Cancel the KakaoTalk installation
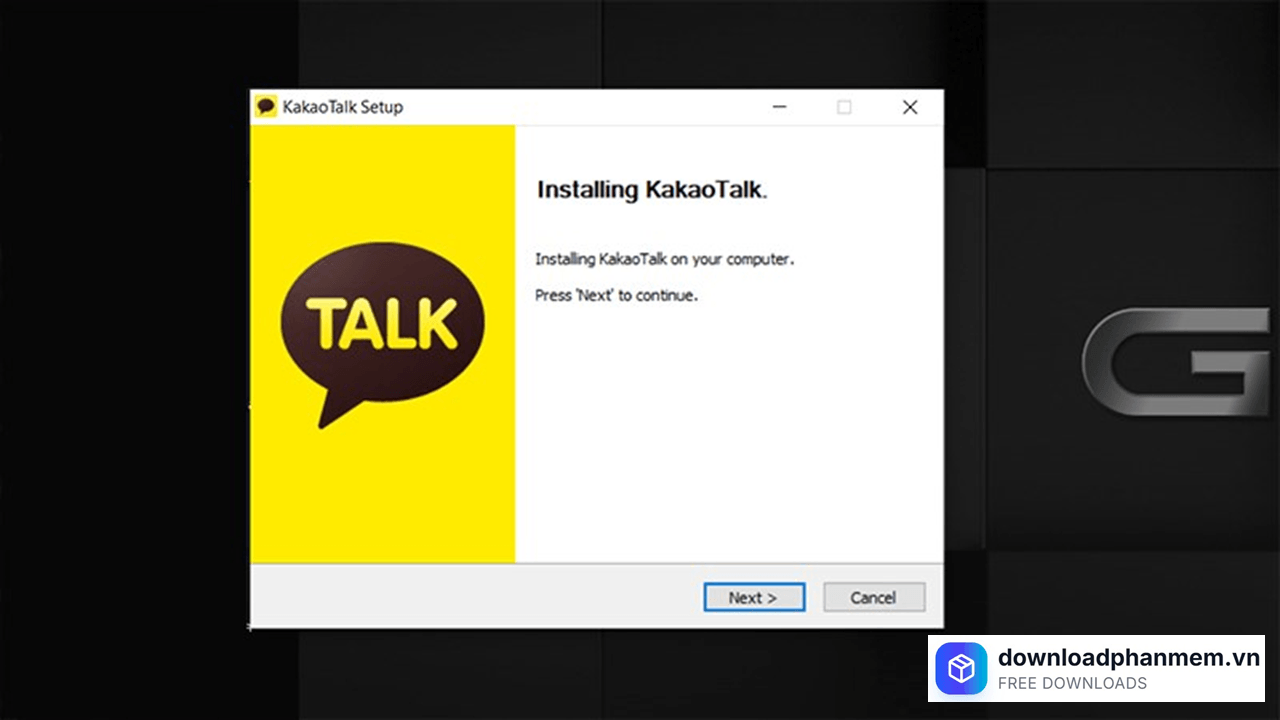The height and width of the screenshot is (720, 1280). click(x=874, y=597)
